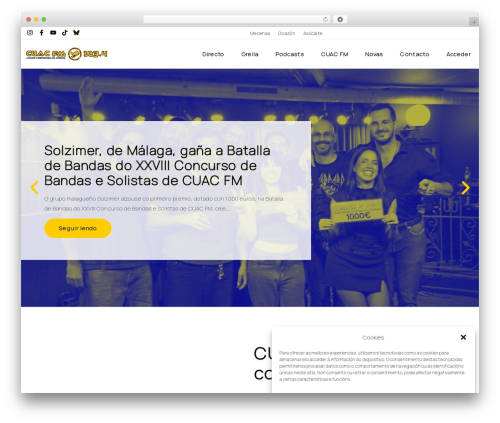Viewport: 500px width, 423px height.
Task: Open the TikTok social icon
Action: (x=65, y=33)
